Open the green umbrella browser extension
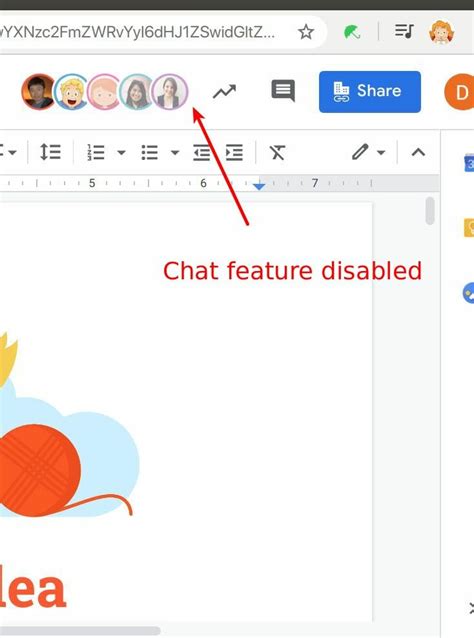The image size is (474, 638). 352,32
